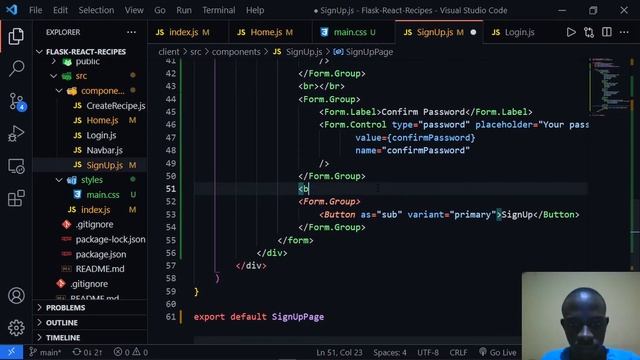Image resolution: width=640 pixels, height=360 pixels.
Task: Open the Terminal menu
Action: point(218,10)
